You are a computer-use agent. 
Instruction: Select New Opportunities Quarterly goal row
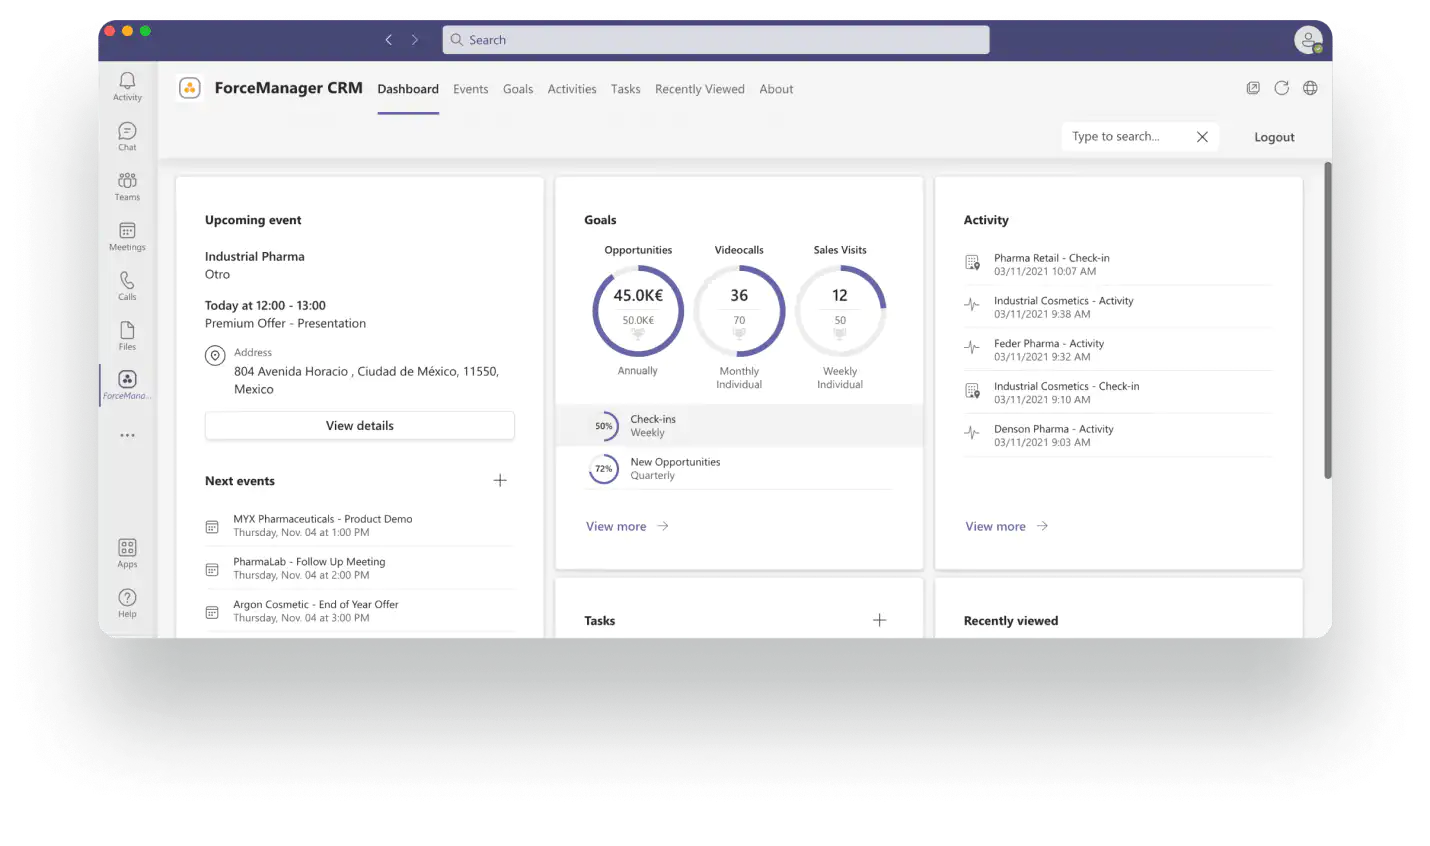click(739, 469)
